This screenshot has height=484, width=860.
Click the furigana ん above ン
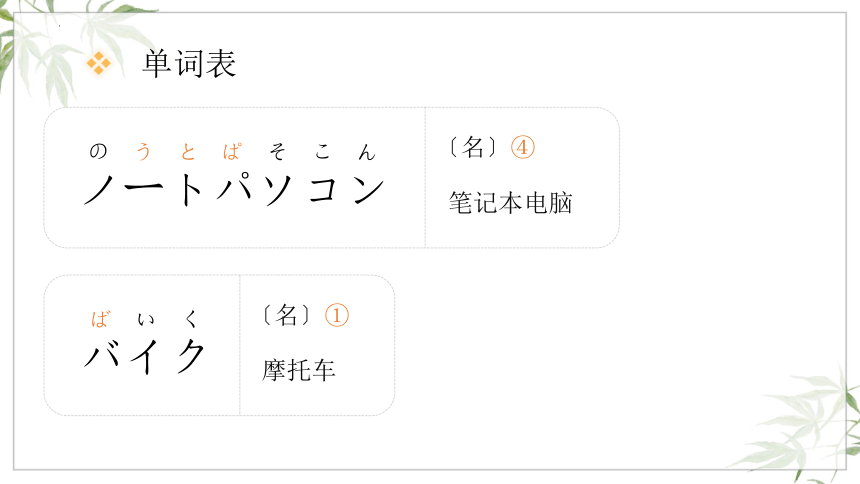[366, 152]
